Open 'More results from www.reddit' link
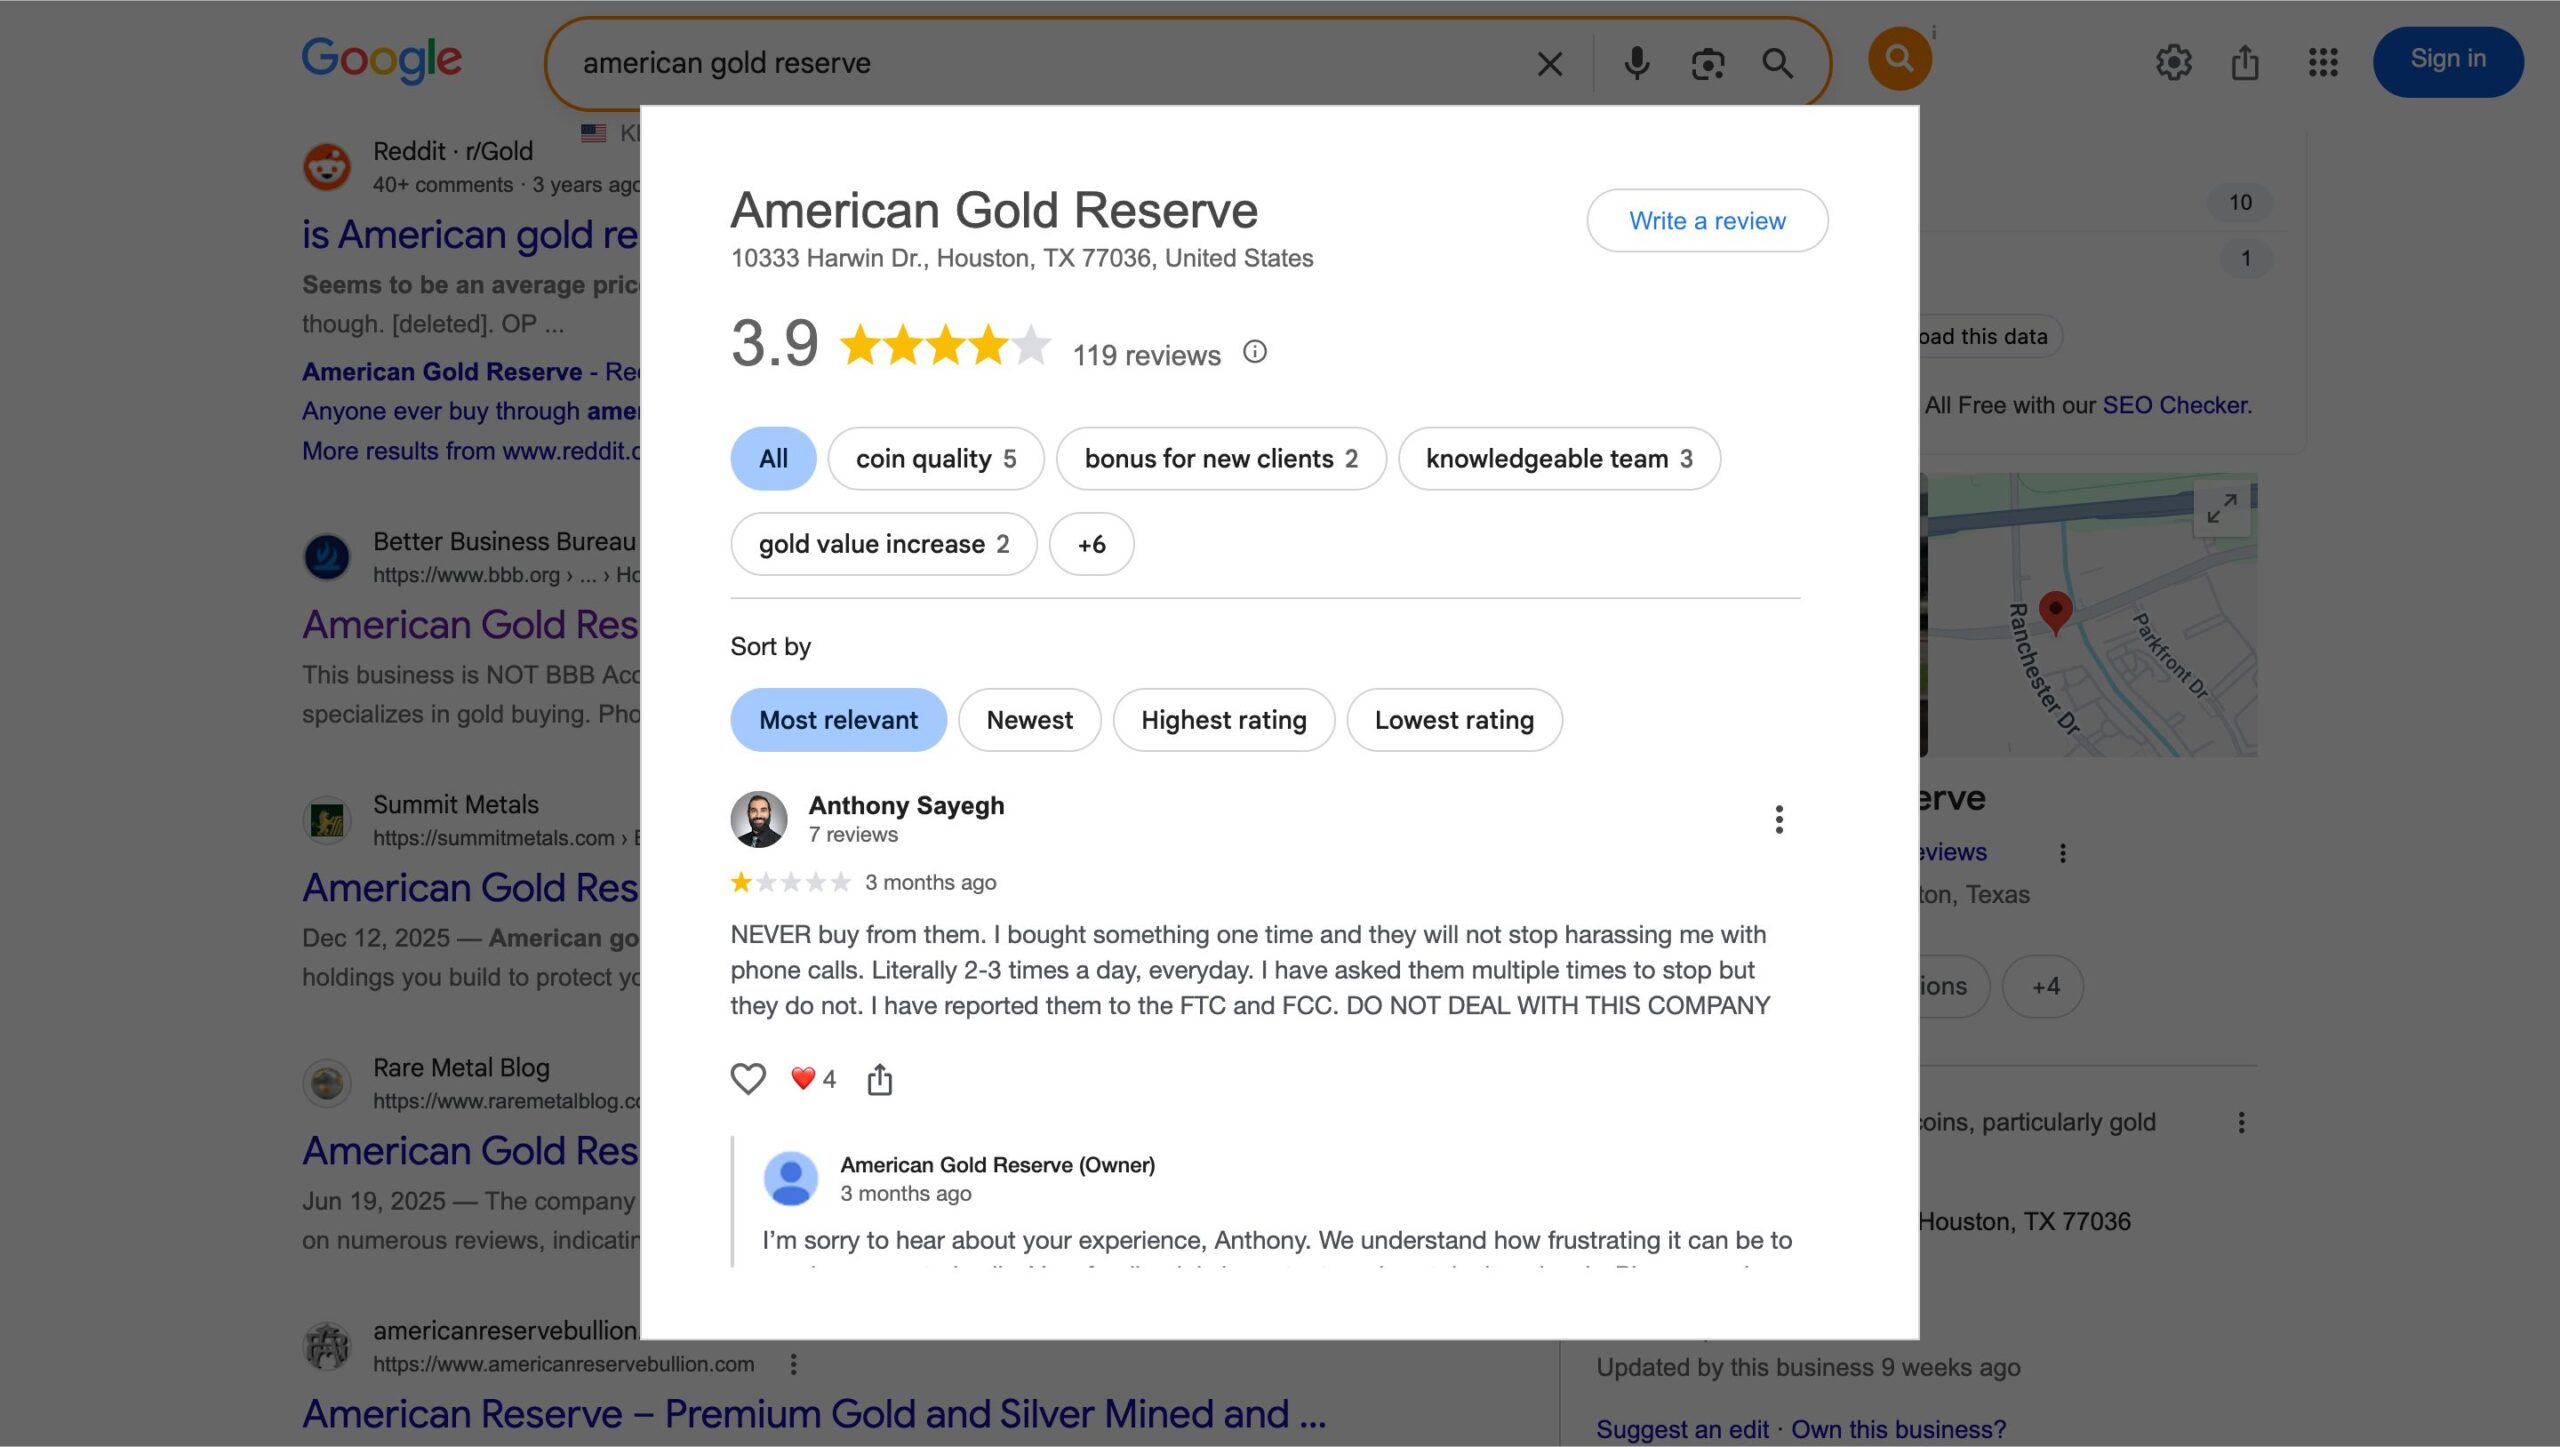Image resolution: width=2560 pixels, height=1447 pixels. pyautogui.click(x=470, y=451)
